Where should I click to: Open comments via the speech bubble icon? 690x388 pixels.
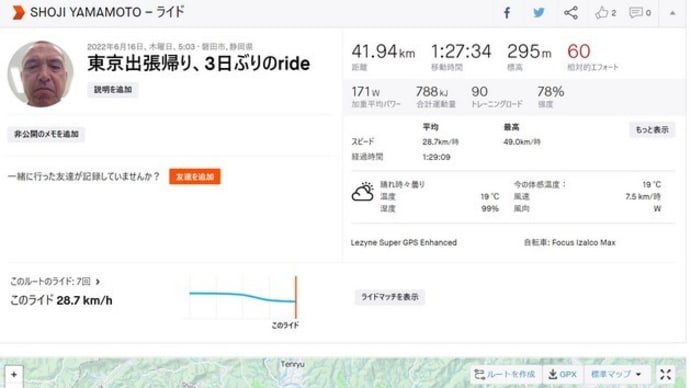coord(635,13)
